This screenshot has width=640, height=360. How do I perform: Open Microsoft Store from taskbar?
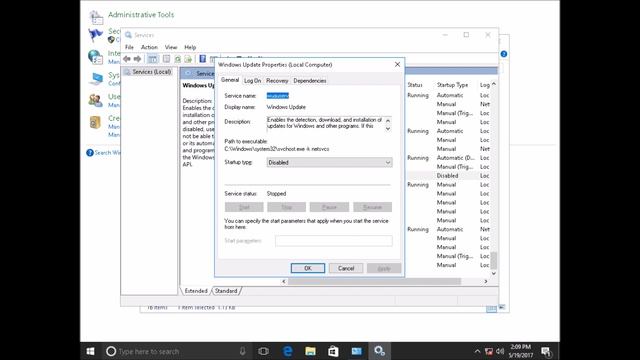[333, 351]
